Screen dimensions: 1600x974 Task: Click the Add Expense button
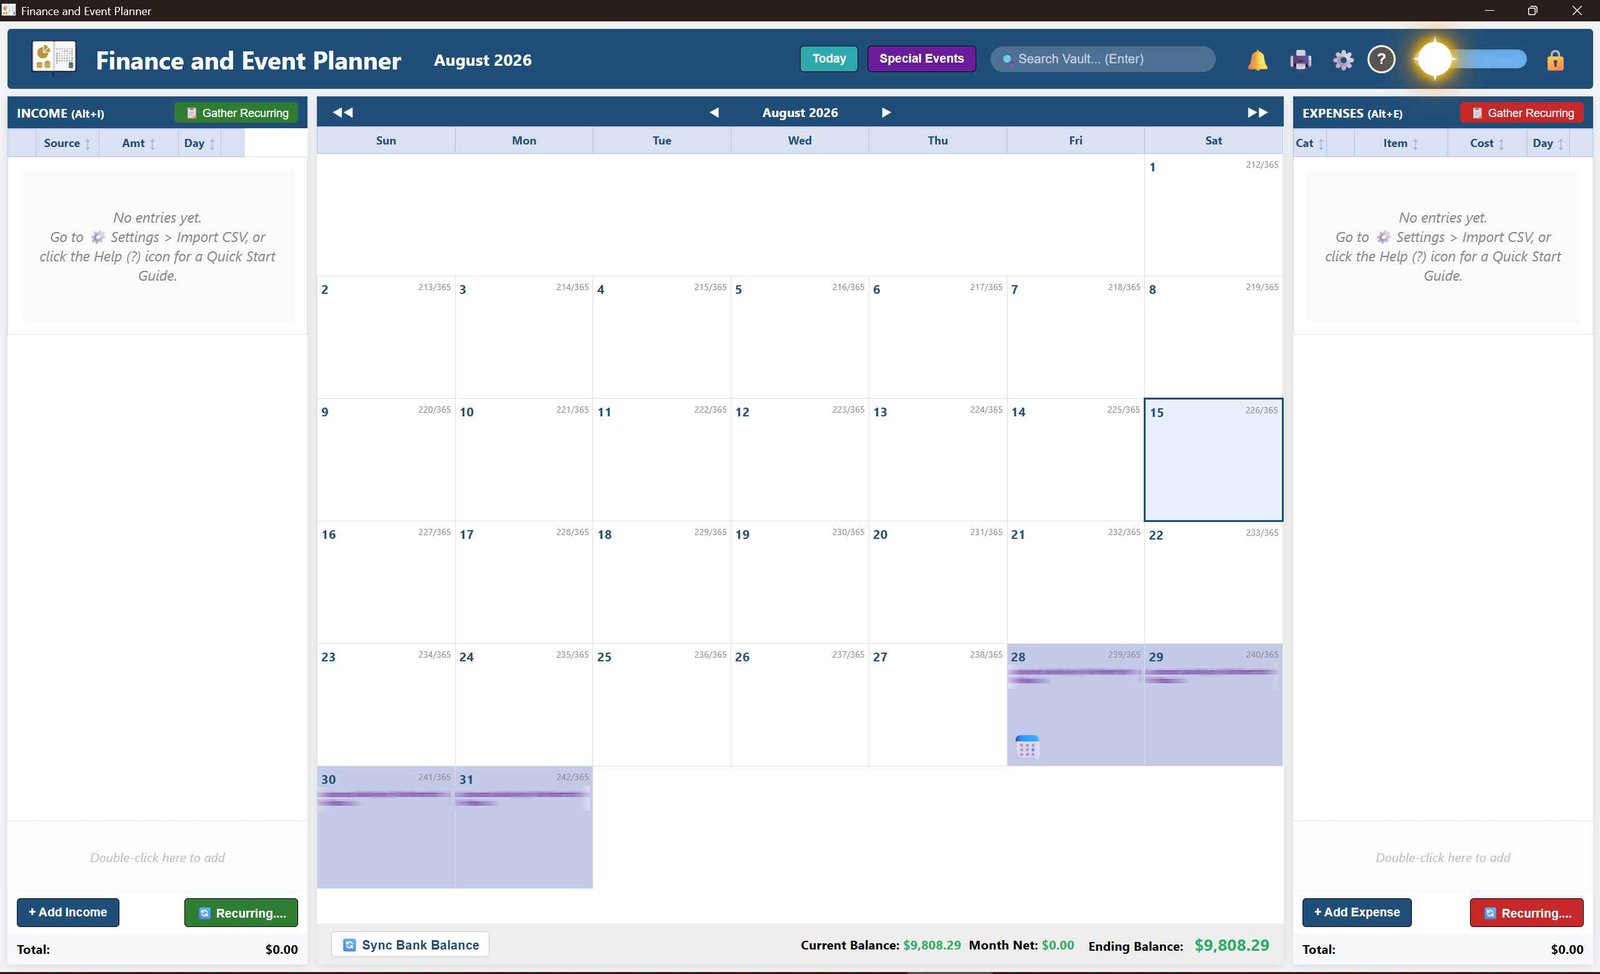(1357, 912)
